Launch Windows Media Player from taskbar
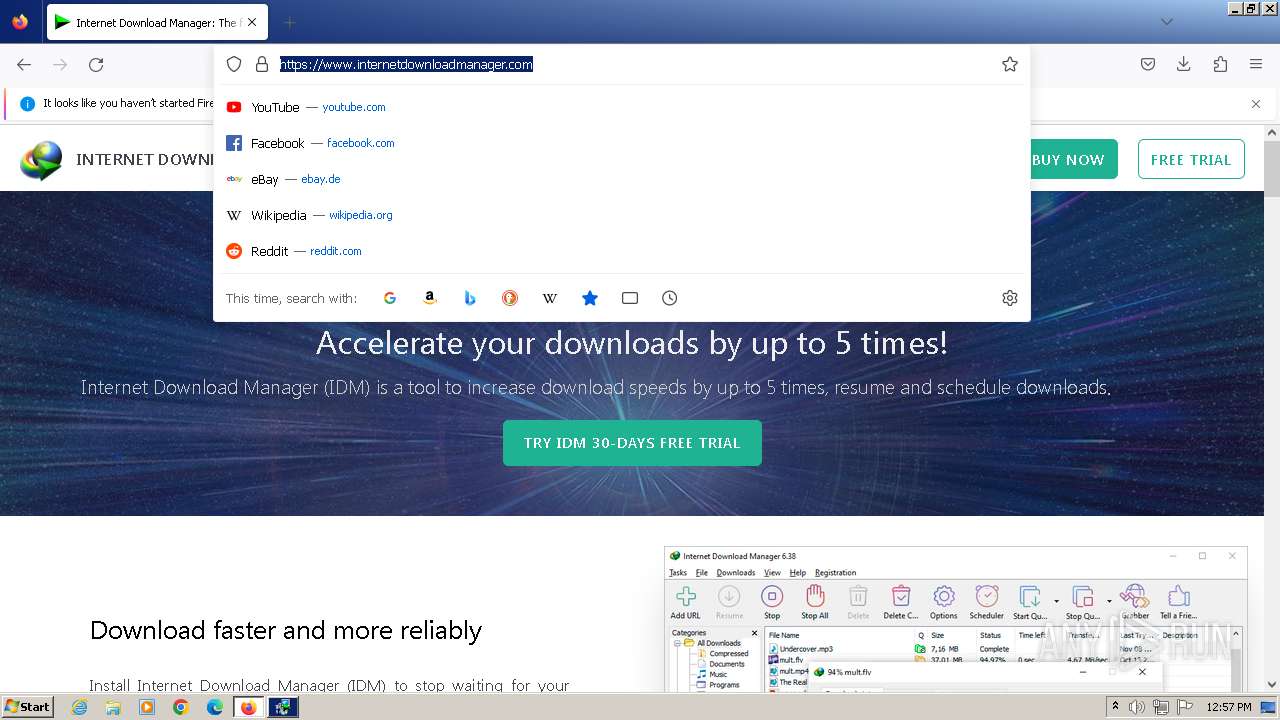This screenshot has width=1280, height=720. click(147, 707)
